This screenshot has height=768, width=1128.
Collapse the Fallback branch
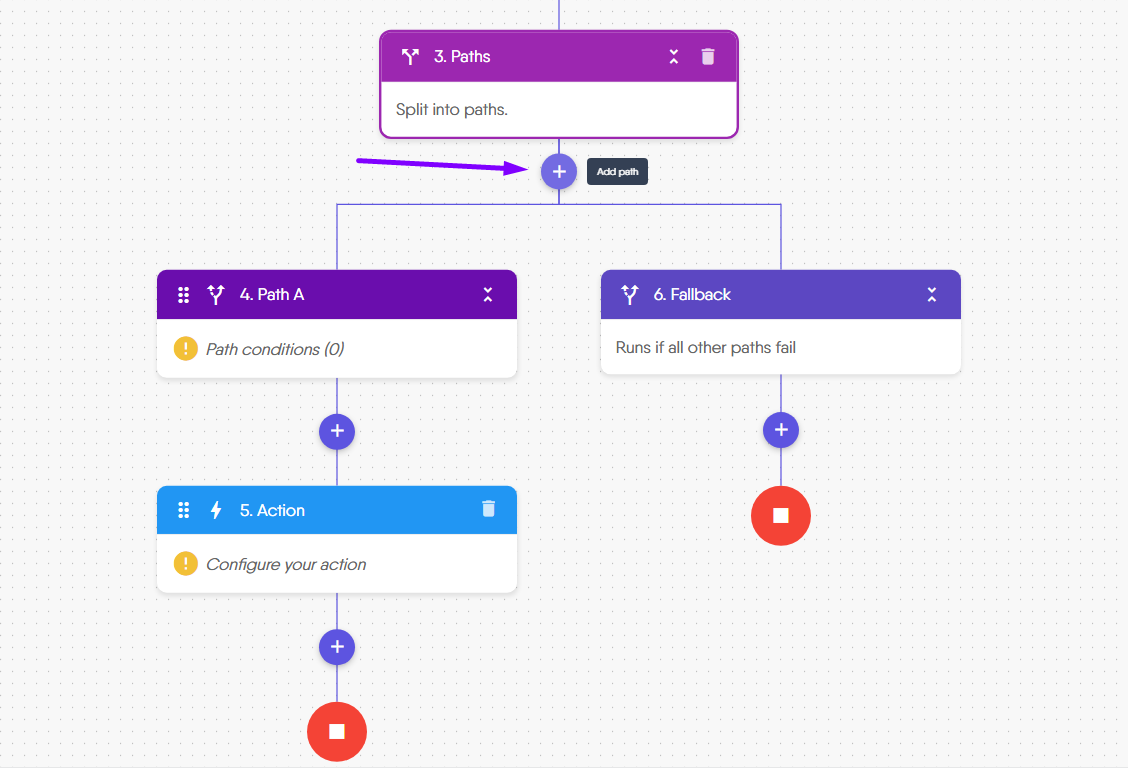[x=932, y=294]
